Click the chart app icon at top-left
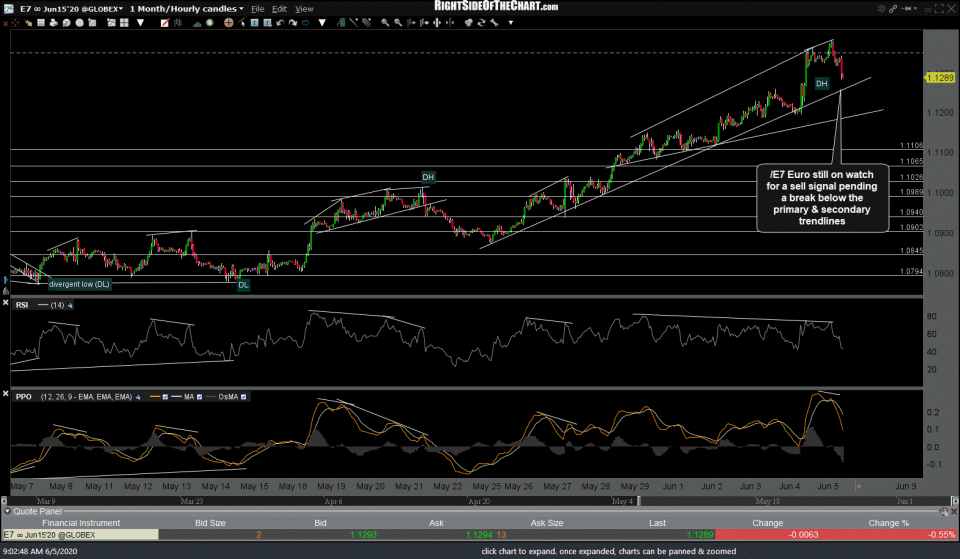The image size is (960, 559). pos(8,9)
